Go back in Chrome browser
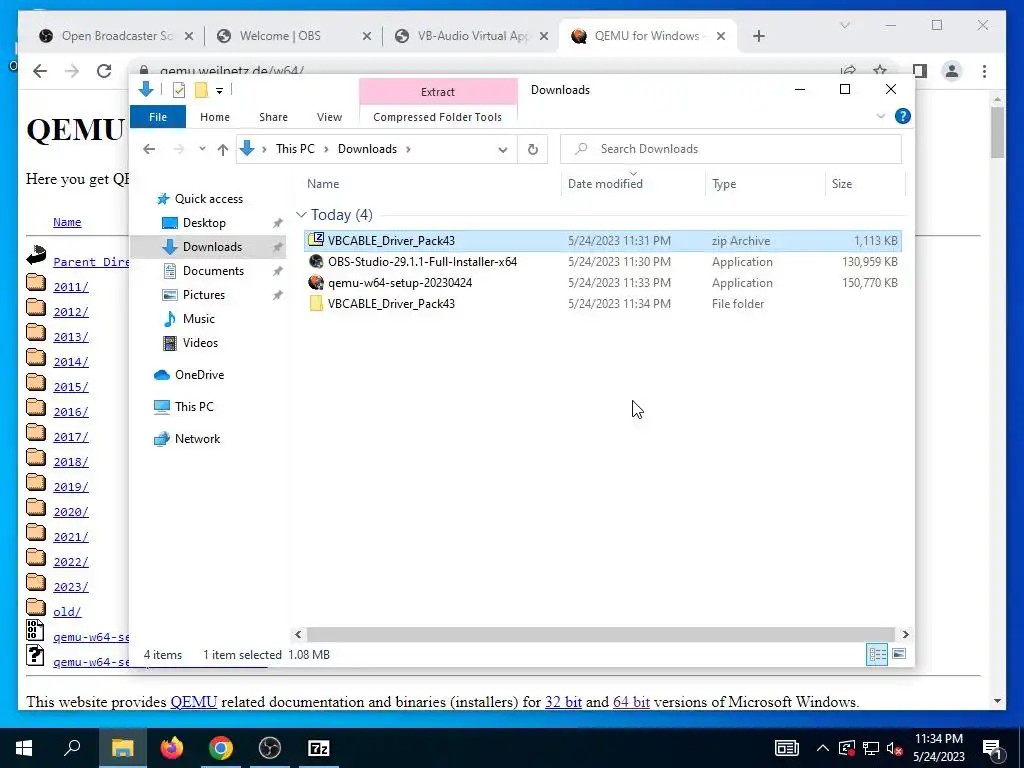 click(40, 71)
